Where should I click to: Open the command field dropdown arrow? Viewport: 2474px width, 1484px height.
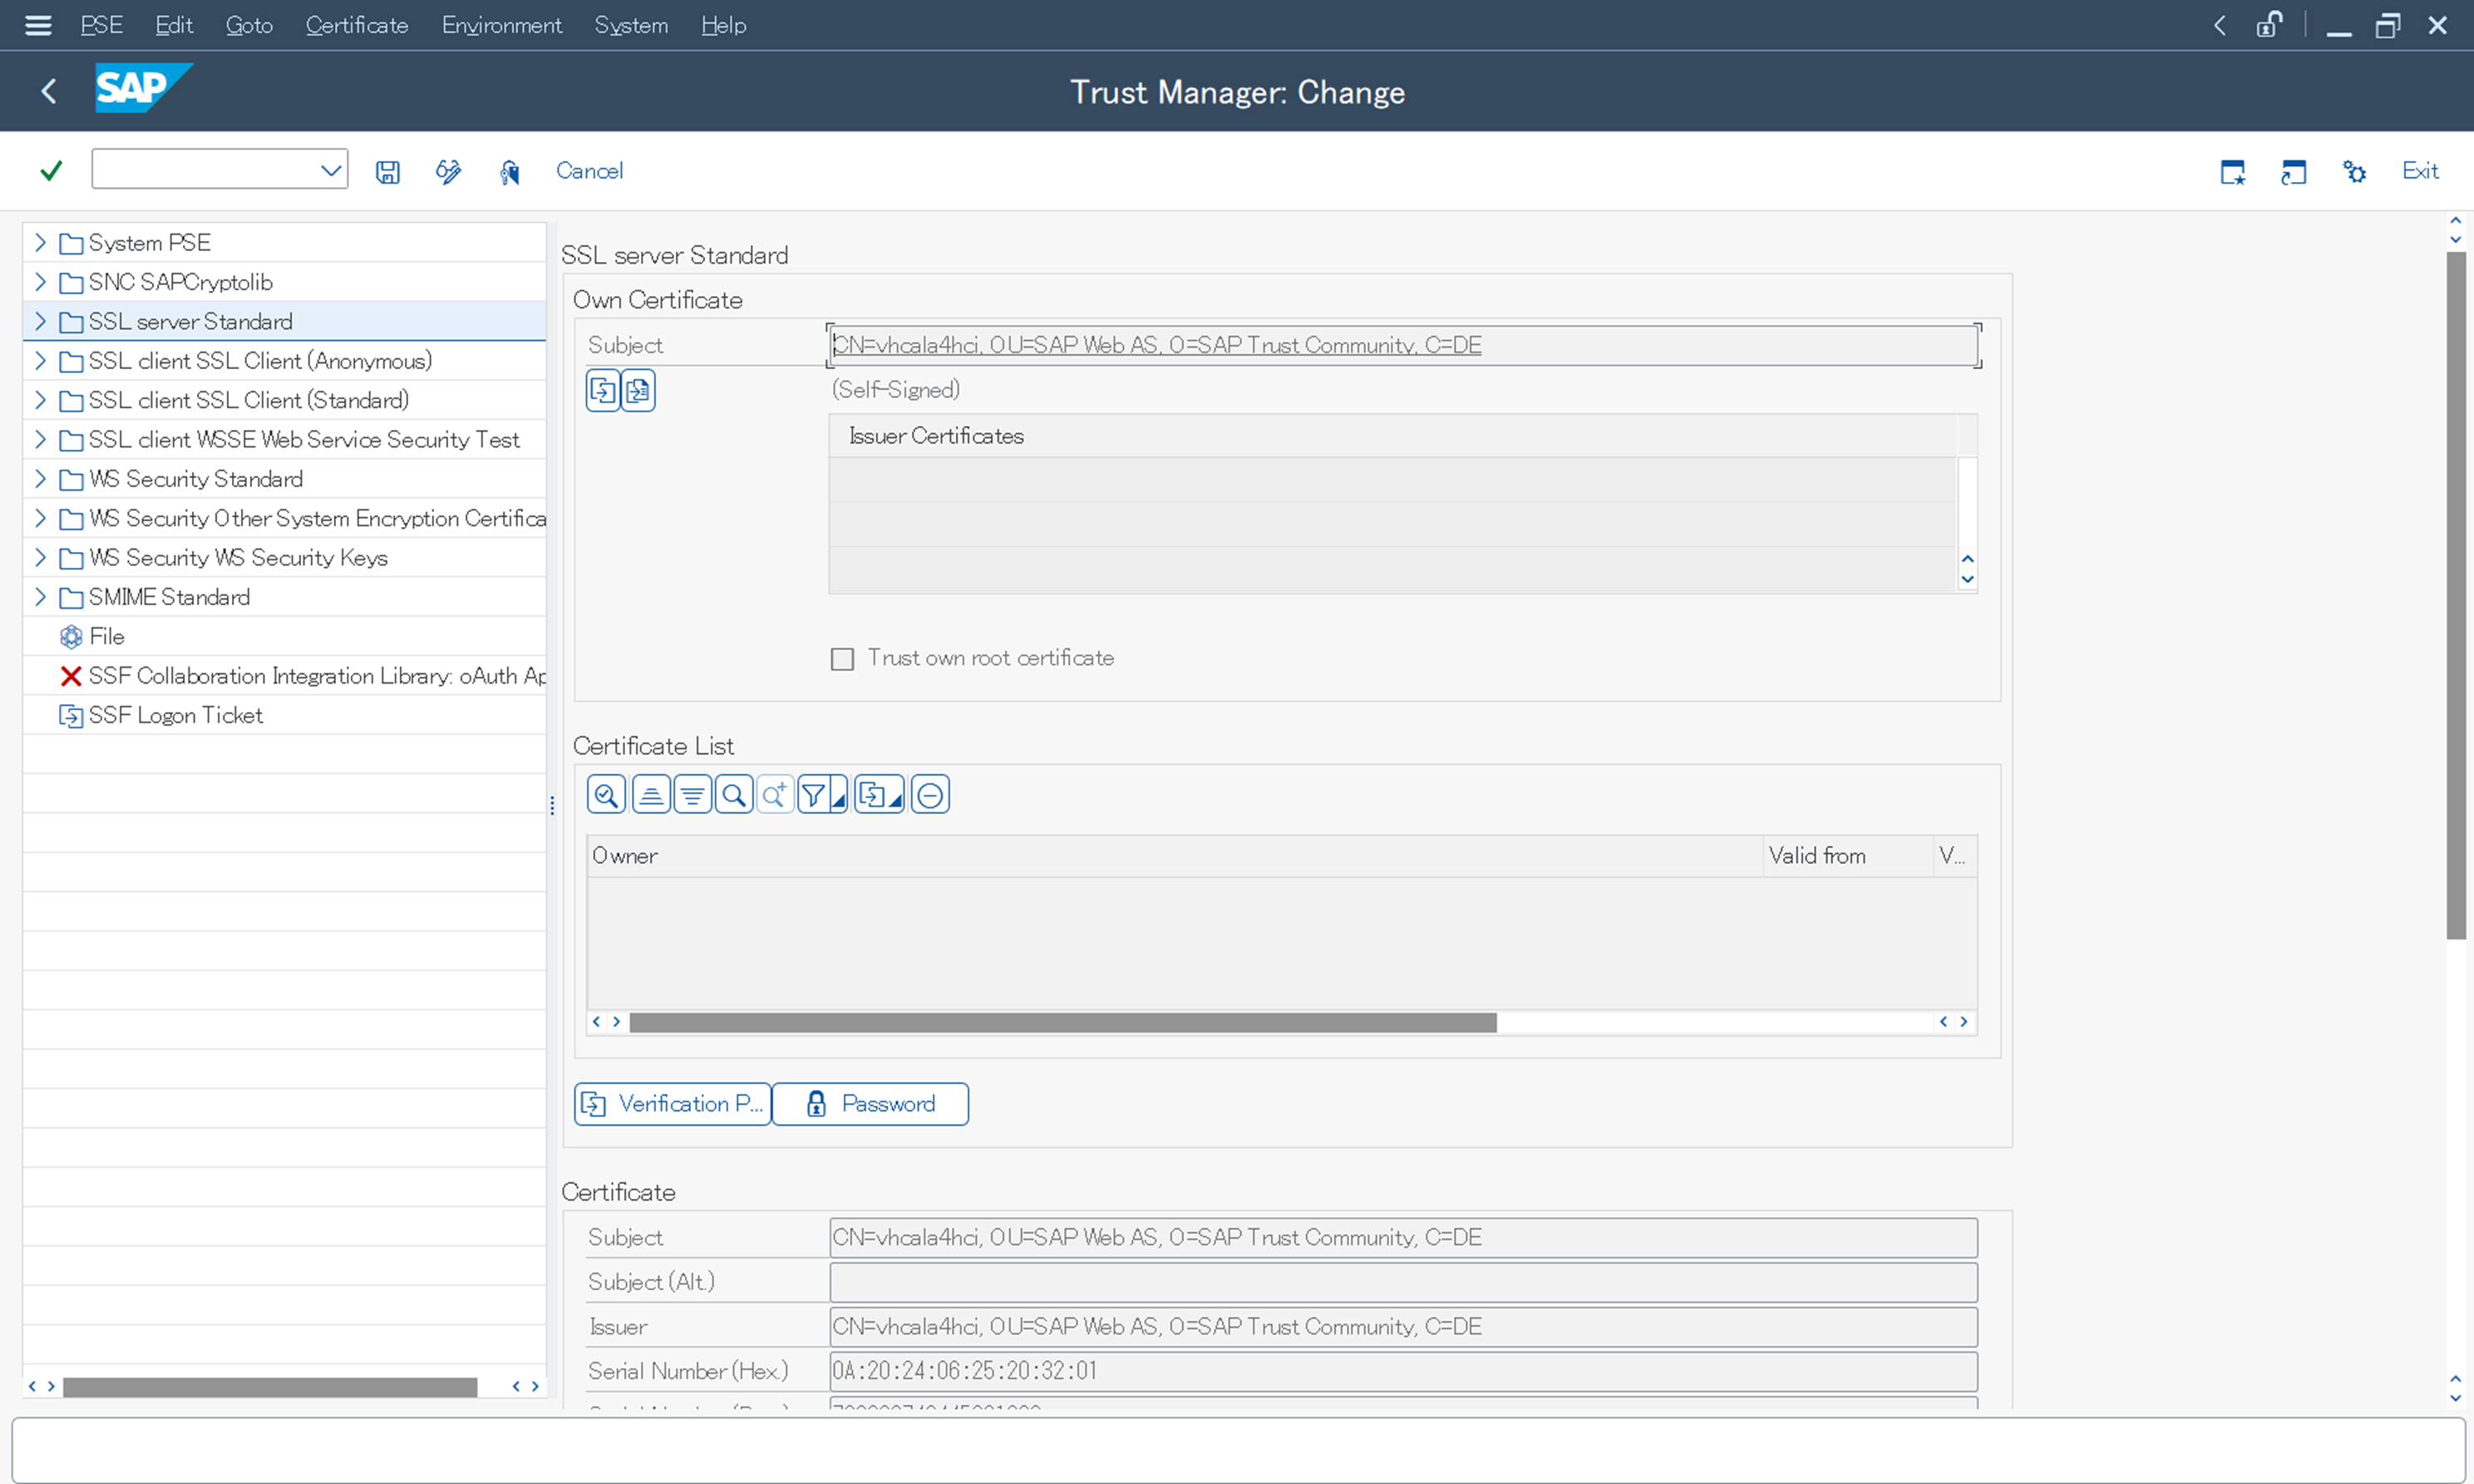click(331, 170)
